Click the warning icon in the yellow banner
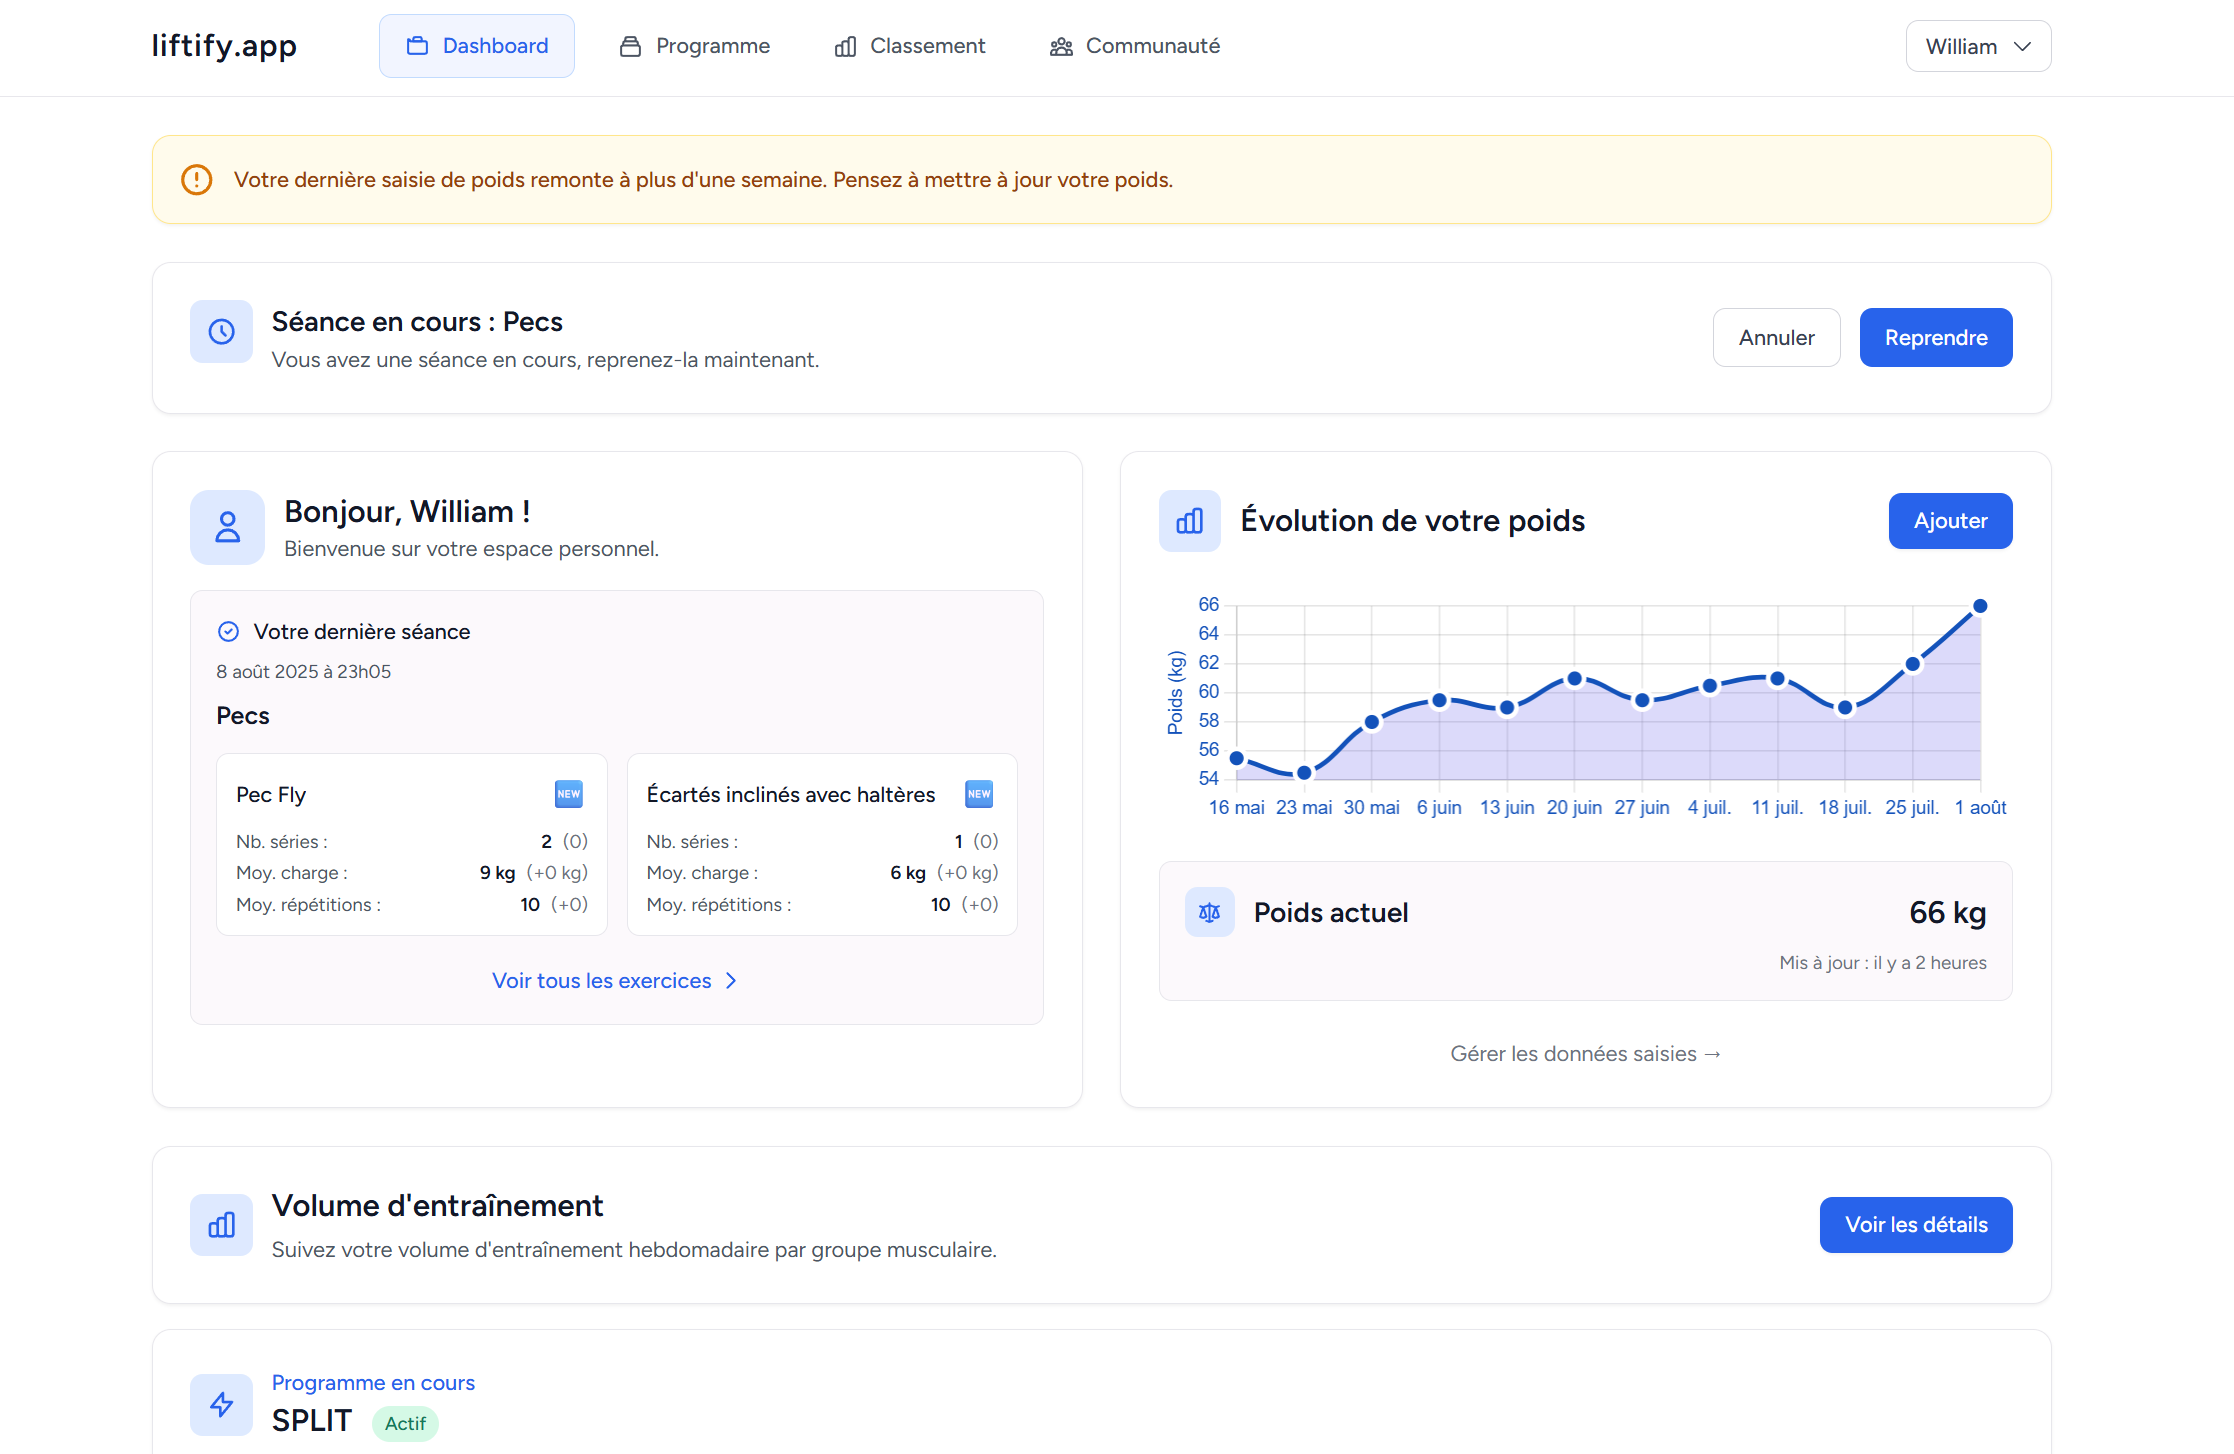Image resolution: width=2234 pixels, height=1454 pixels. coord(196,179)
